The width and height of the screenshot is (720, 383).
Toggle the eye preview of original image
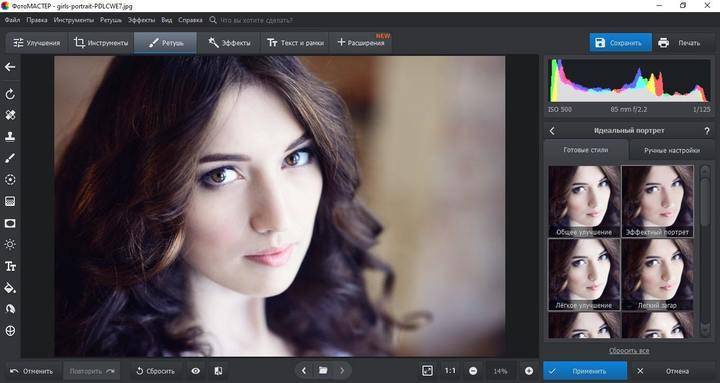tap(196, 371)
